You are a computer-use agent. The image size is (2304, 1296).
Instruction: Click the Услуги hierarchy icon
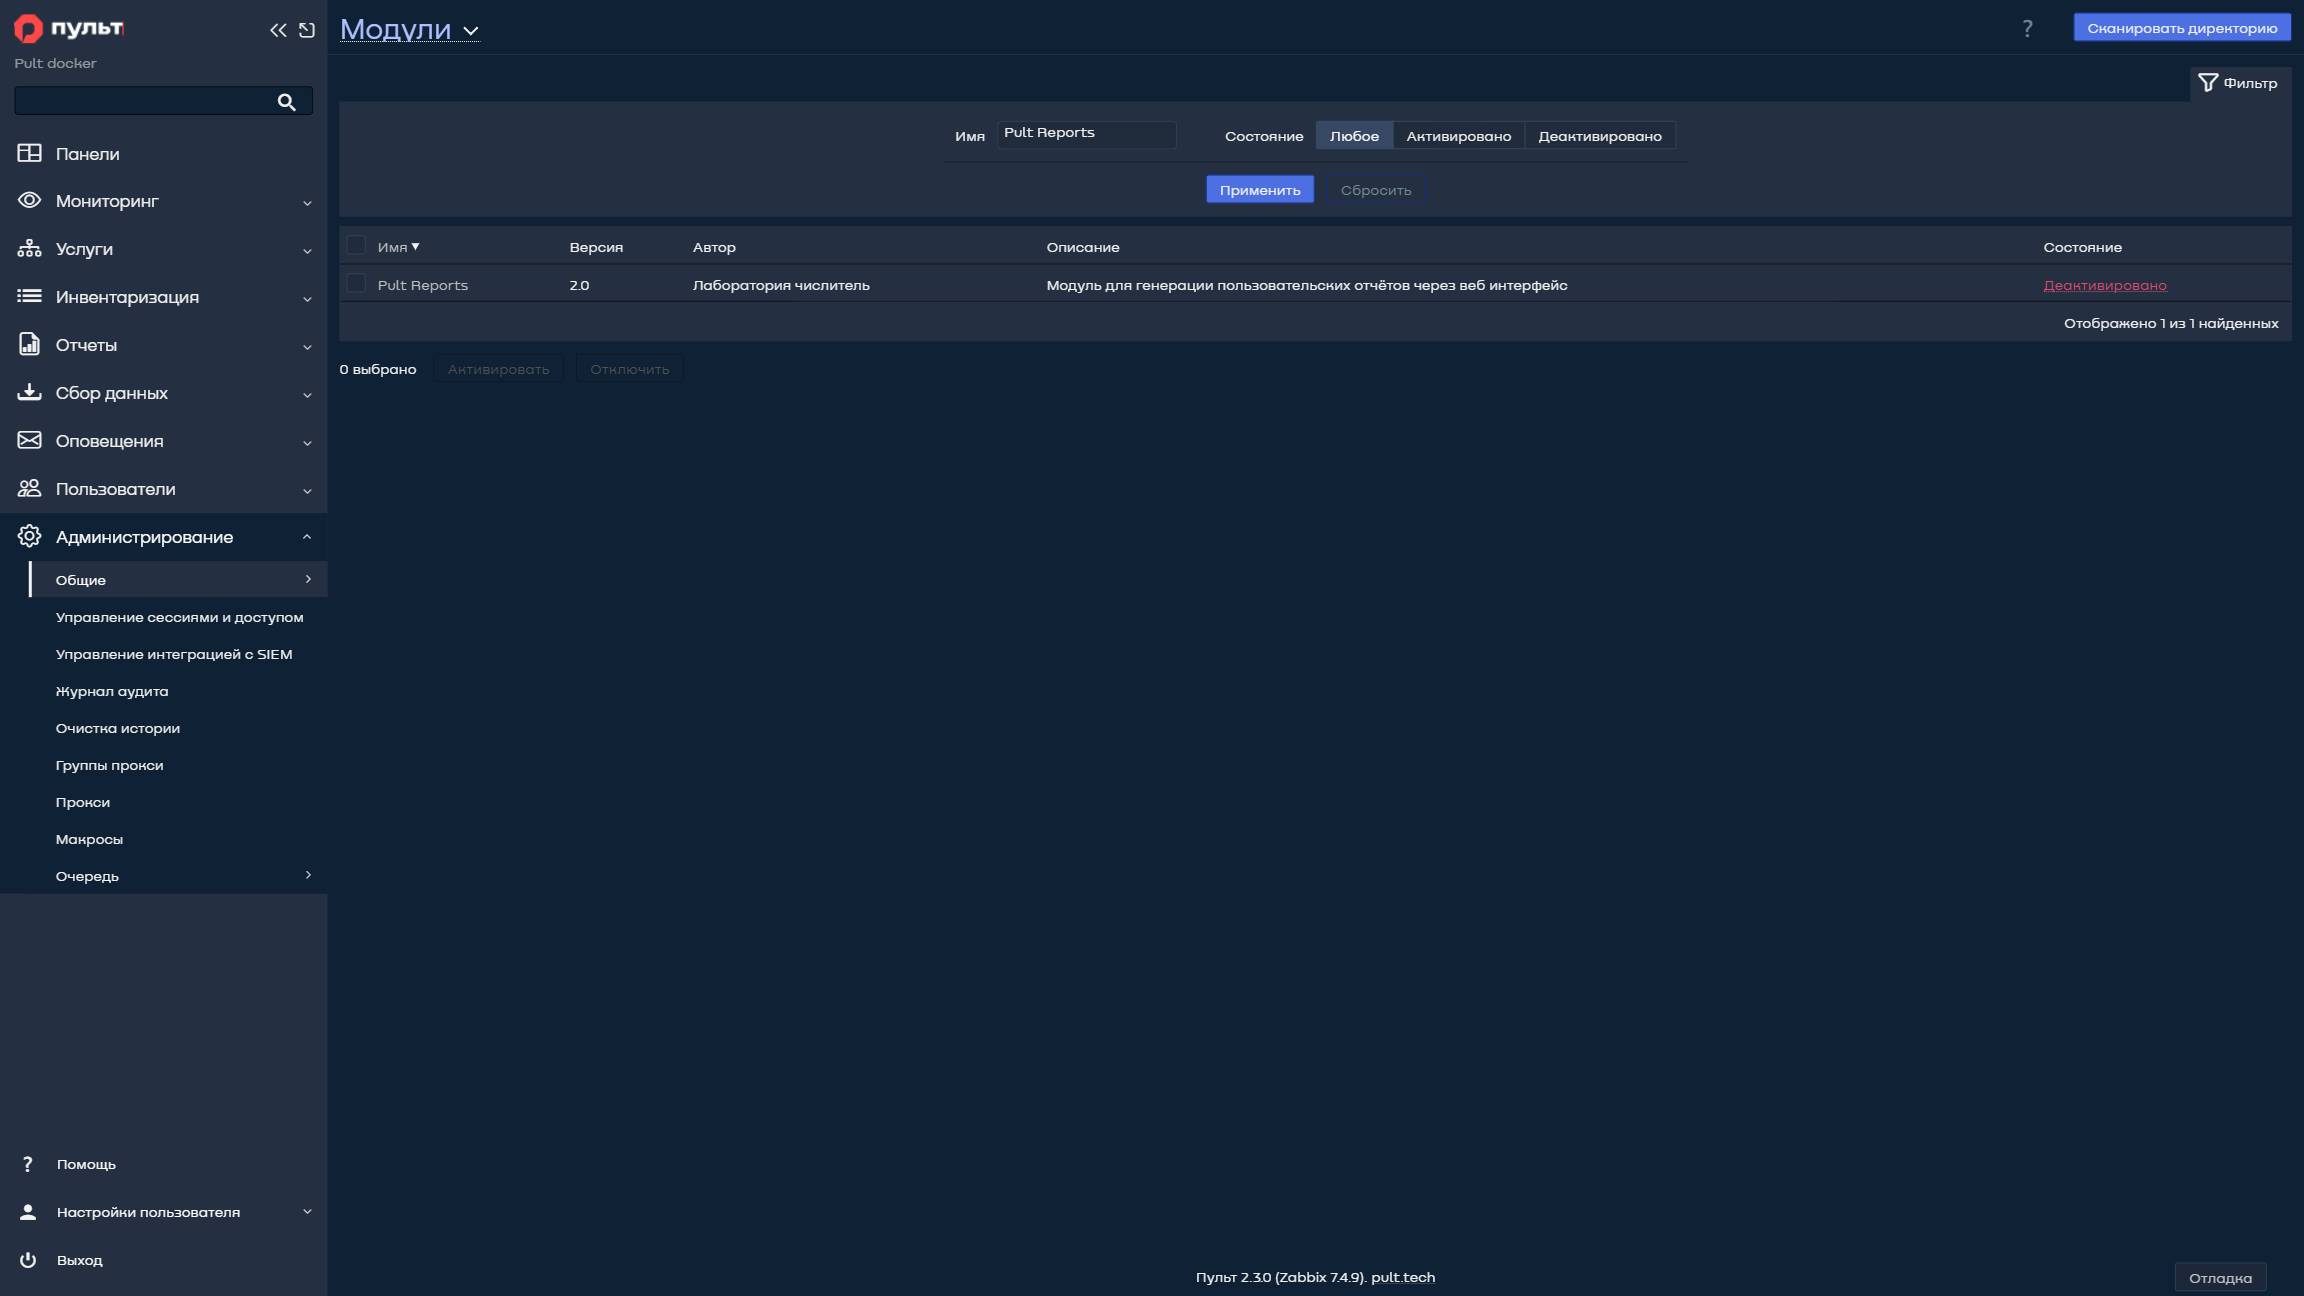pos(29,248)
